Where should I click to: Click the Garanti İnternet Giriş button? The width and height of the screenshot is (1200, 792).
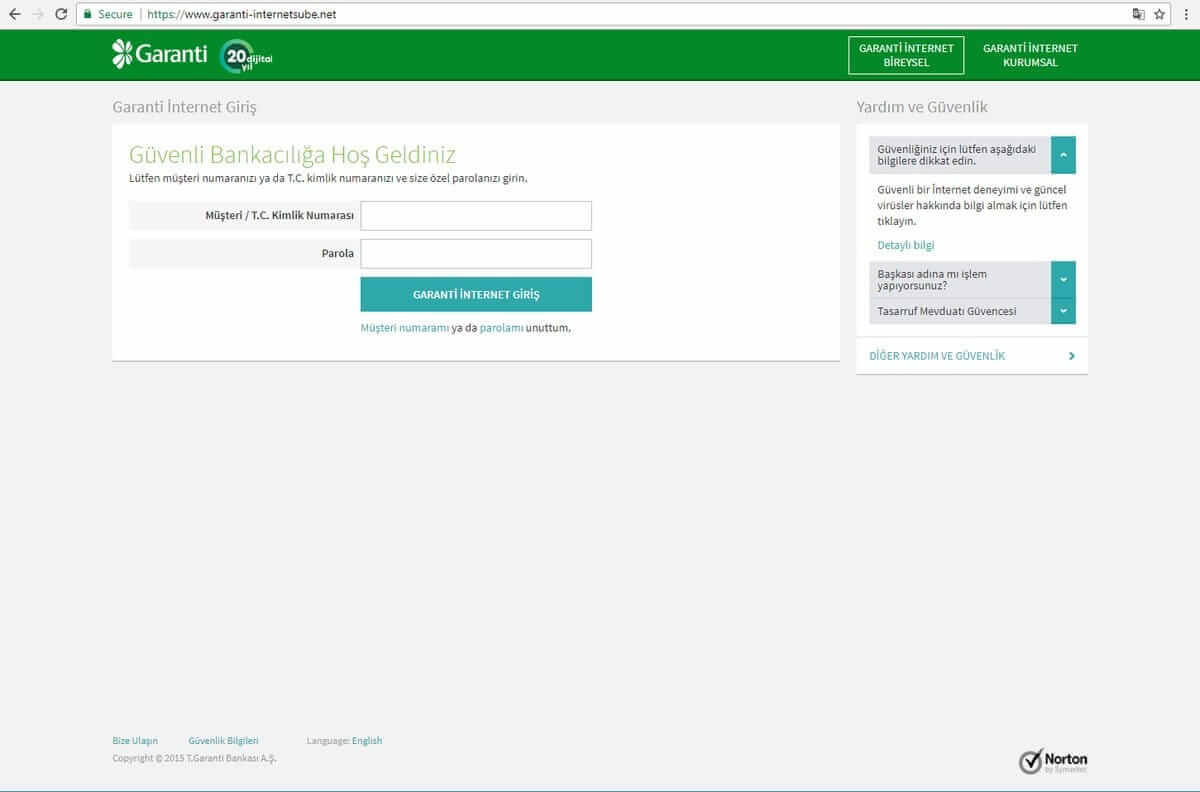click(x=476, y=295)
